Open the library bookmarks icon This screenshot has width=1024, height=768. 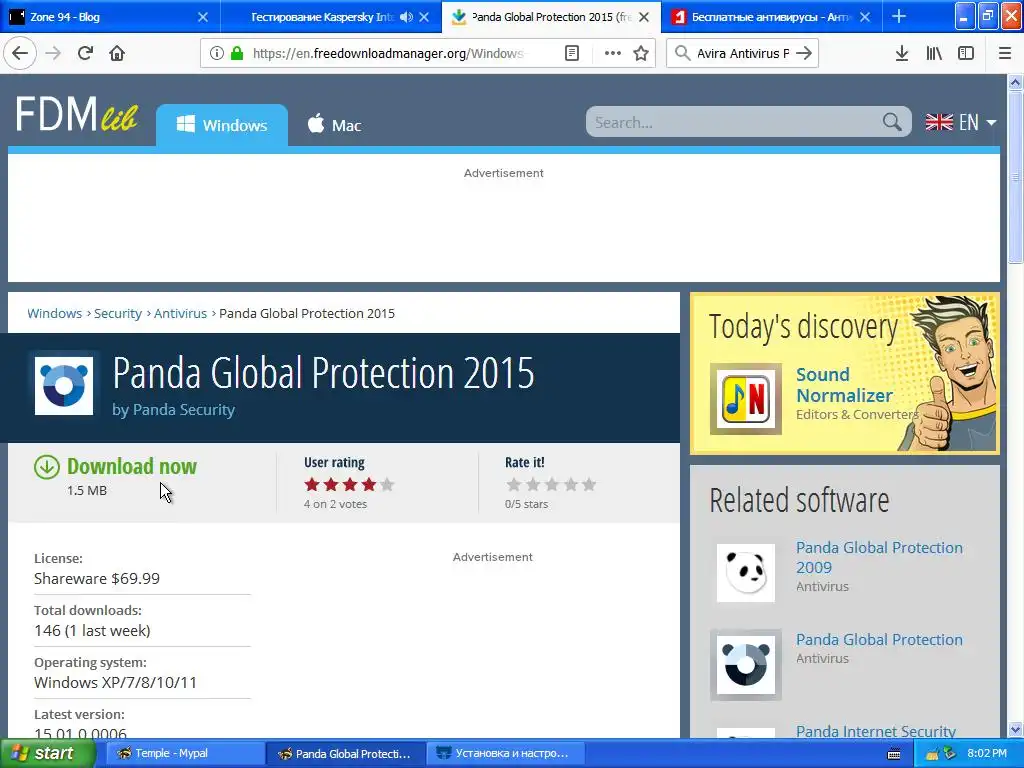click(x=934, y=54)
